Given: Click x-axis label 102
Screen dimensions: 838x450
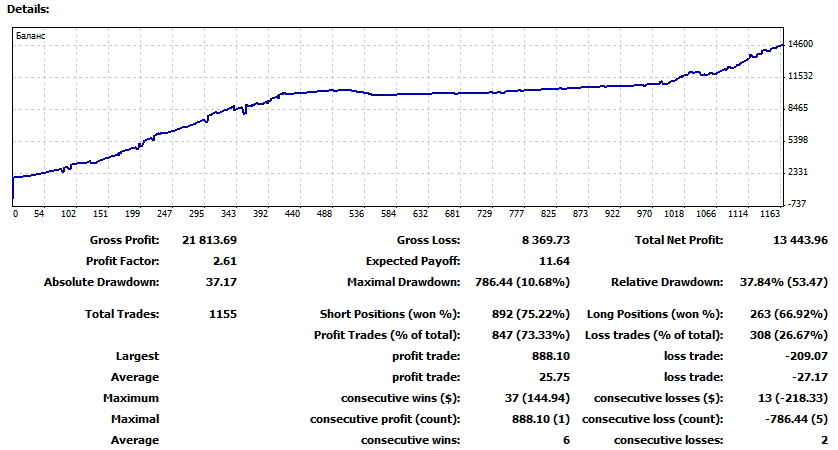Looking at the screenshot, I should coord(68,214).
